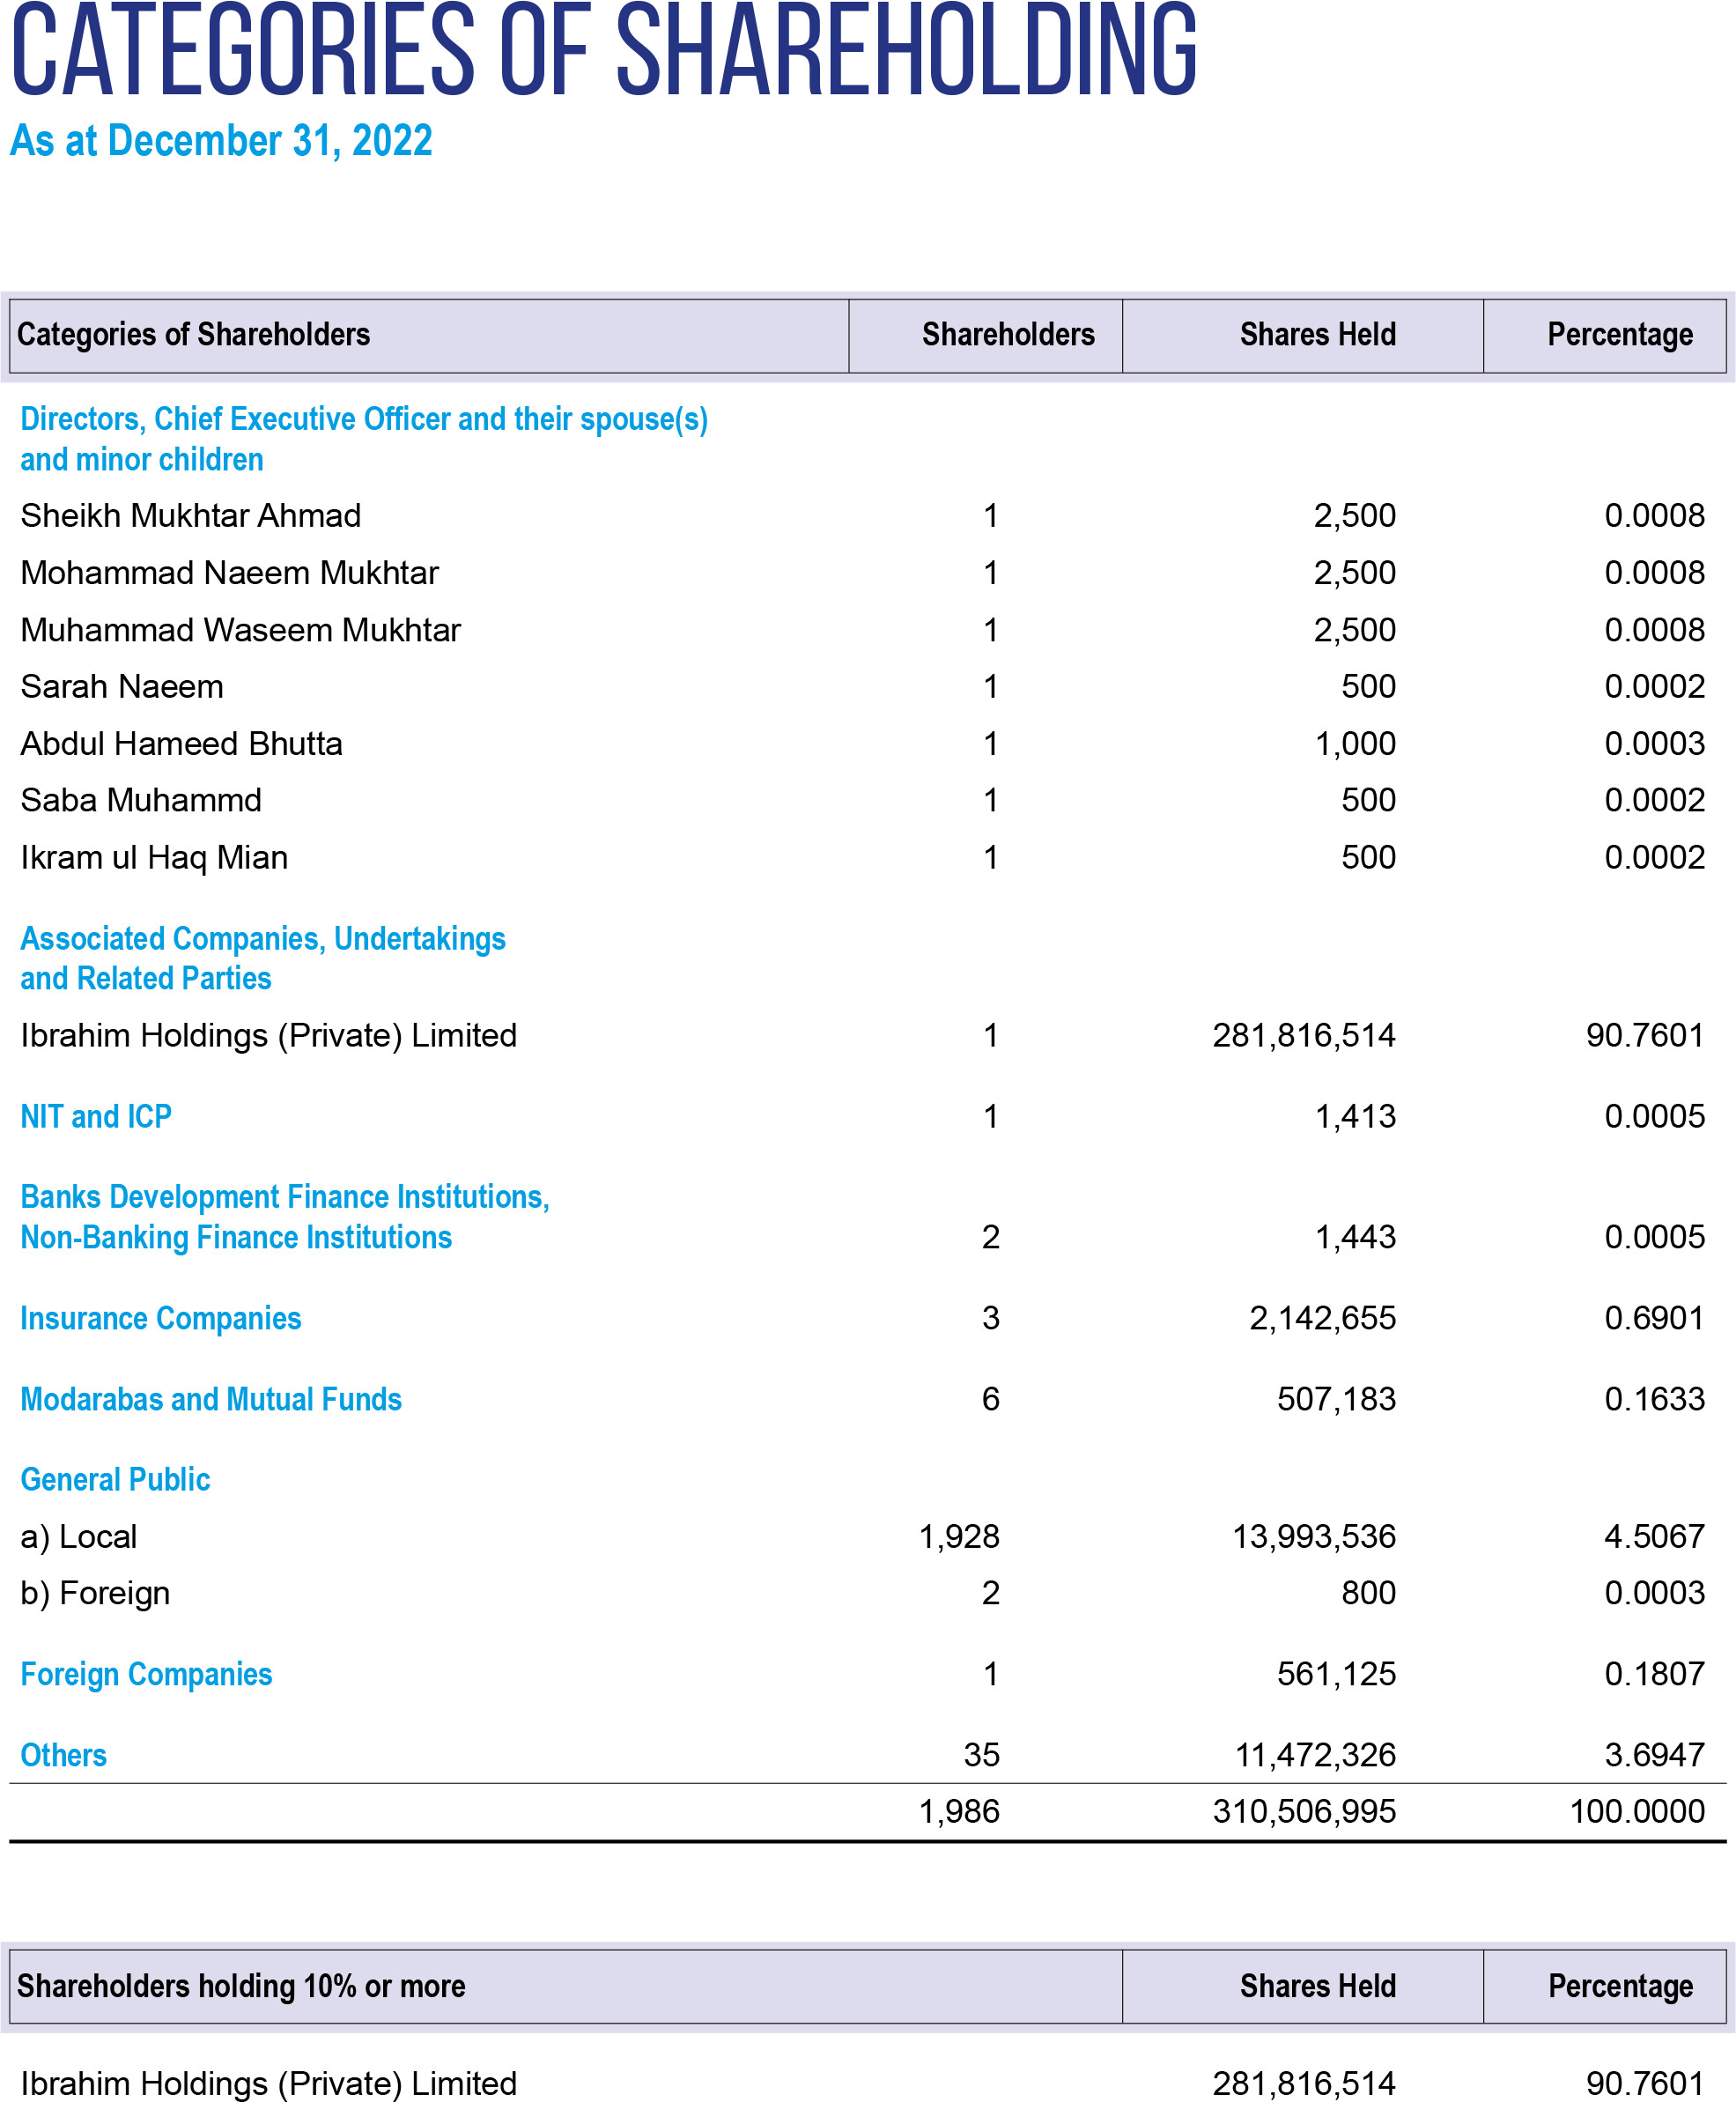Viewport: 1736px width, 2102px height.
Task: Select the 'Foreign Companies' category
Action: pos(146,1675)
